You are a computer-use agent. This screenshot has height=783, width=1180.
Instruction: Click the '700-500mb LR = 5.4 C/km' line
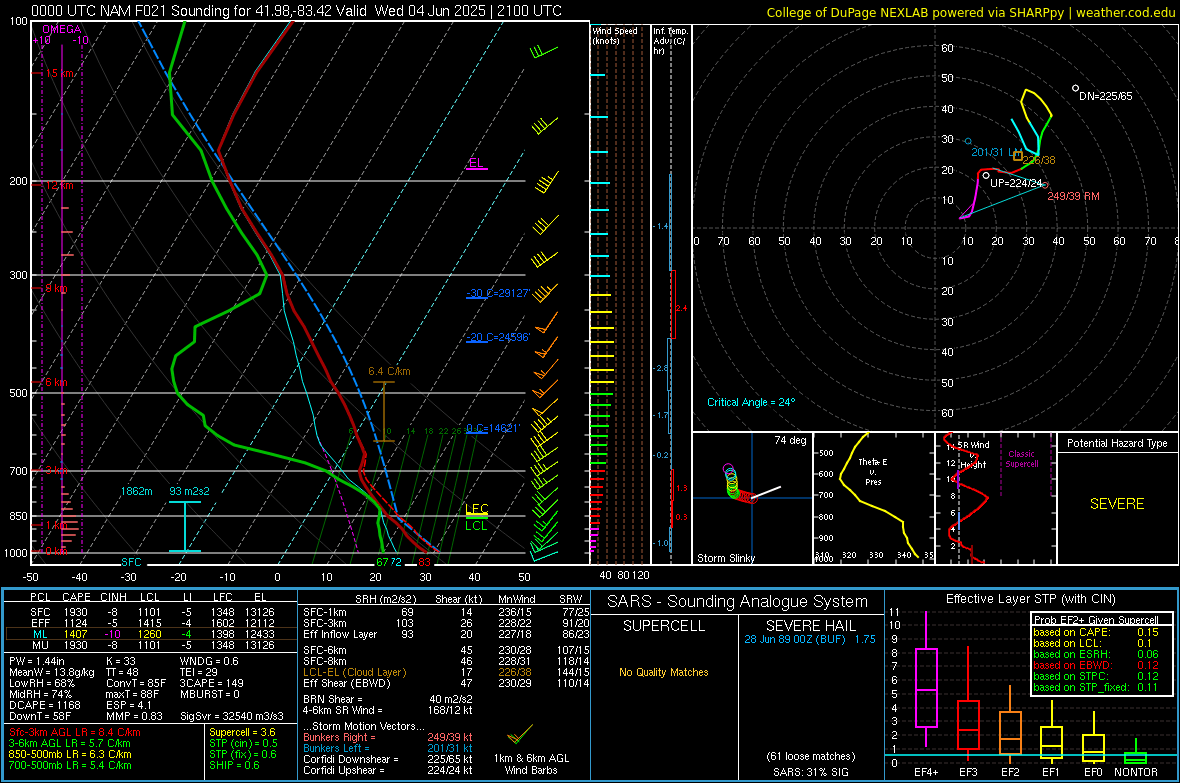(x=70, y=766)
